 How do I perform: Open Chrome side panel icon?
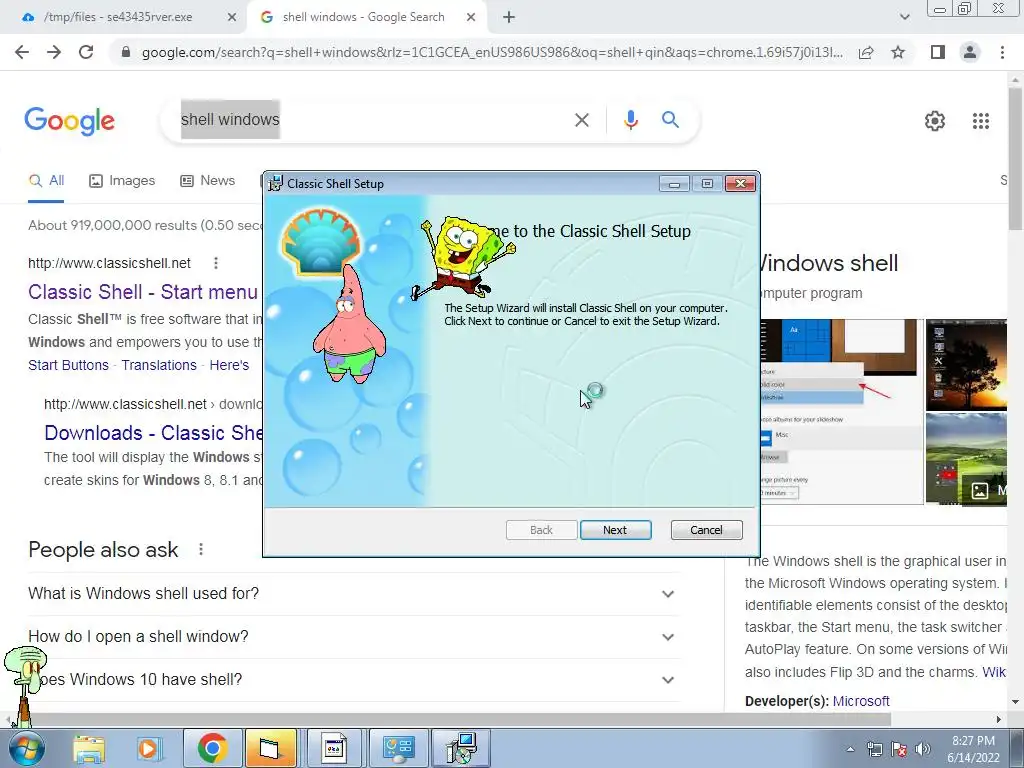(938, 52)
